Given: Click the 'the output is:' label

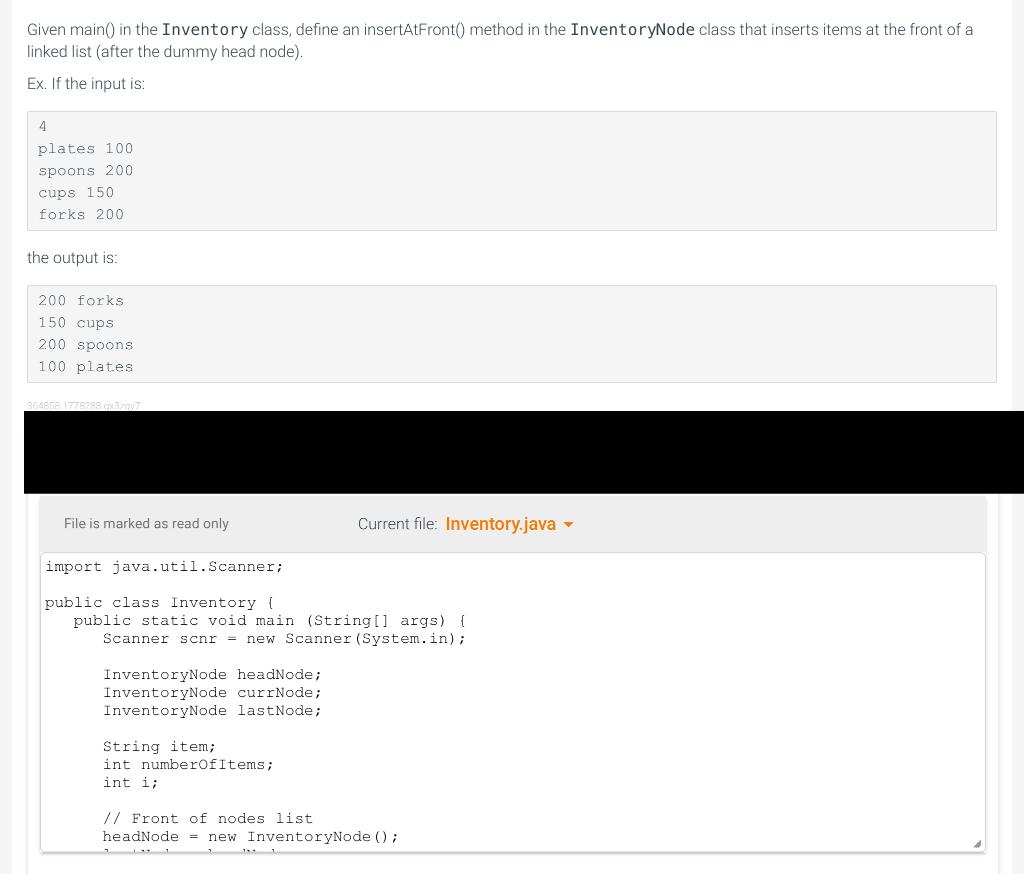Looking at the screenshot, I should click(72, 258).
